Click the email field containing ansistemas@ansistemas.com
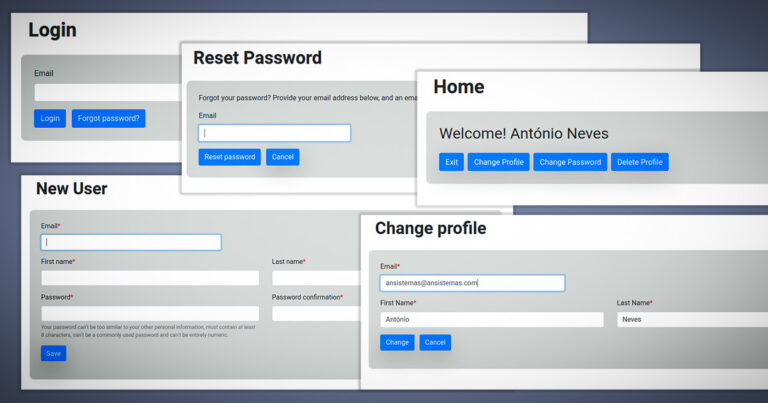This screenshot has width=768, height=403. [x=473, y=283]
